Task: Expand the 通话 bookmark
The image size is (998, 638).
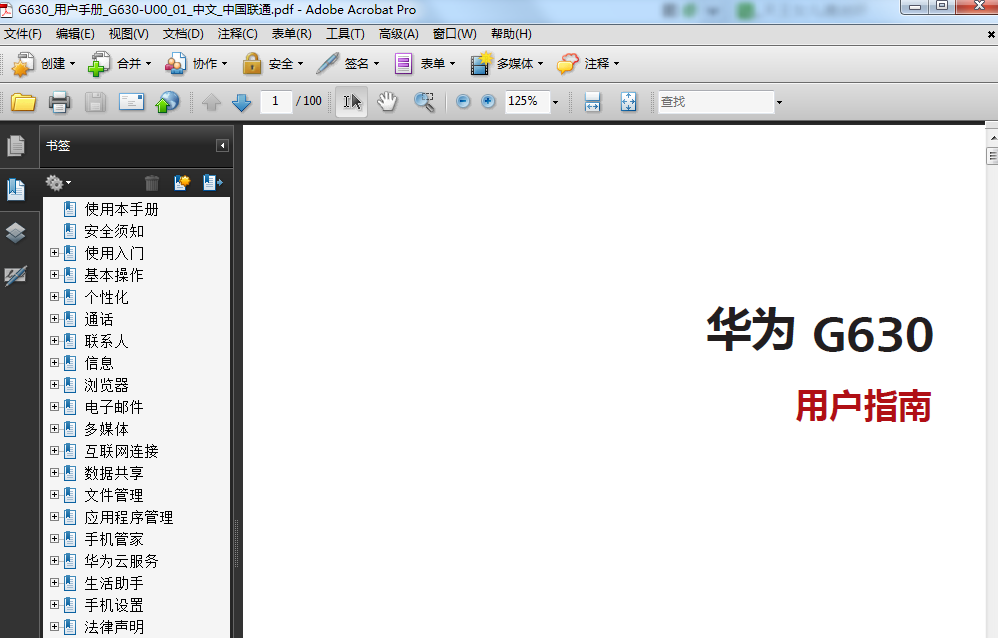Action: pos(54,319)
